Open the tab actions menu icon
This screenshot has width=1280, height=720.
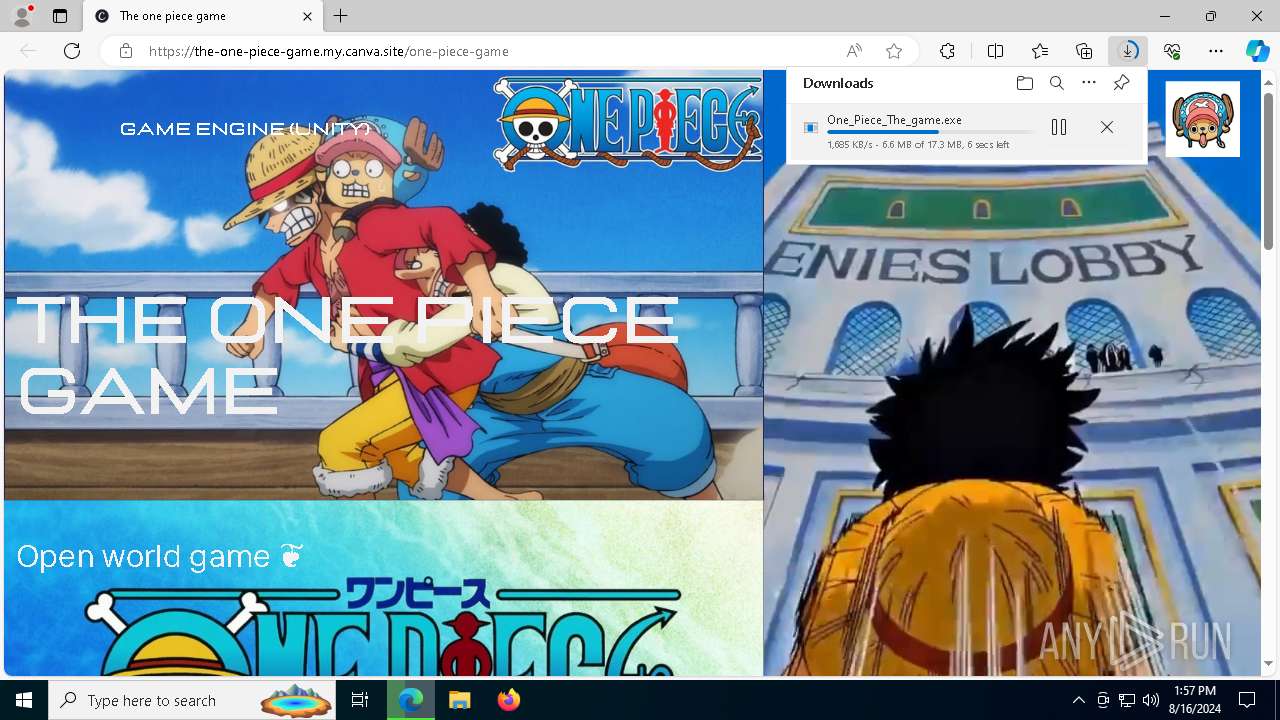[x=60, y=16]
